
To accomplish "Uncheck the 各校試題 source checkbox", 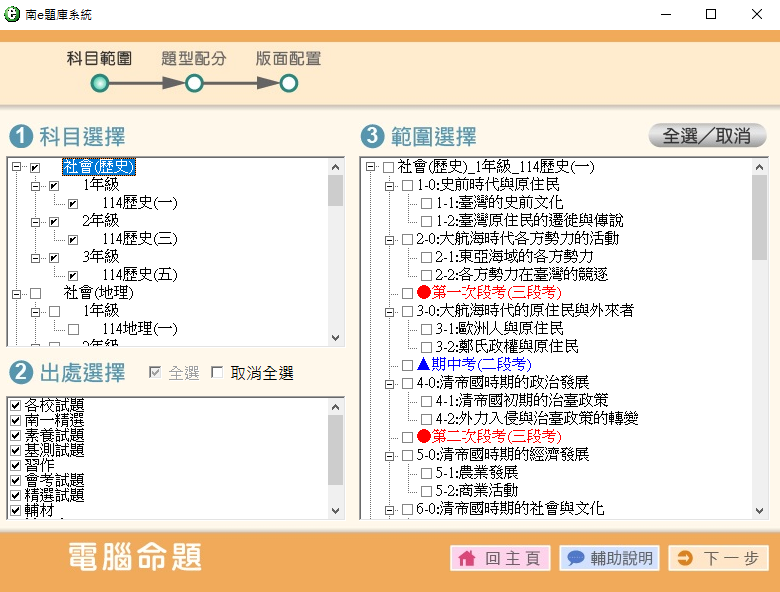I will pyautogui.click(x=15, y=405).
